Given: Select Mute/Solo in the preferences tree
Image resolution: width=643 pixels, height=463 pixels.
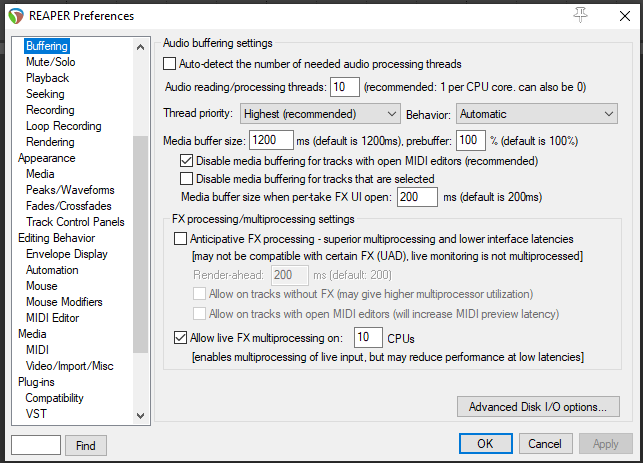Looking at the screenshot, I should pos(50,62).
